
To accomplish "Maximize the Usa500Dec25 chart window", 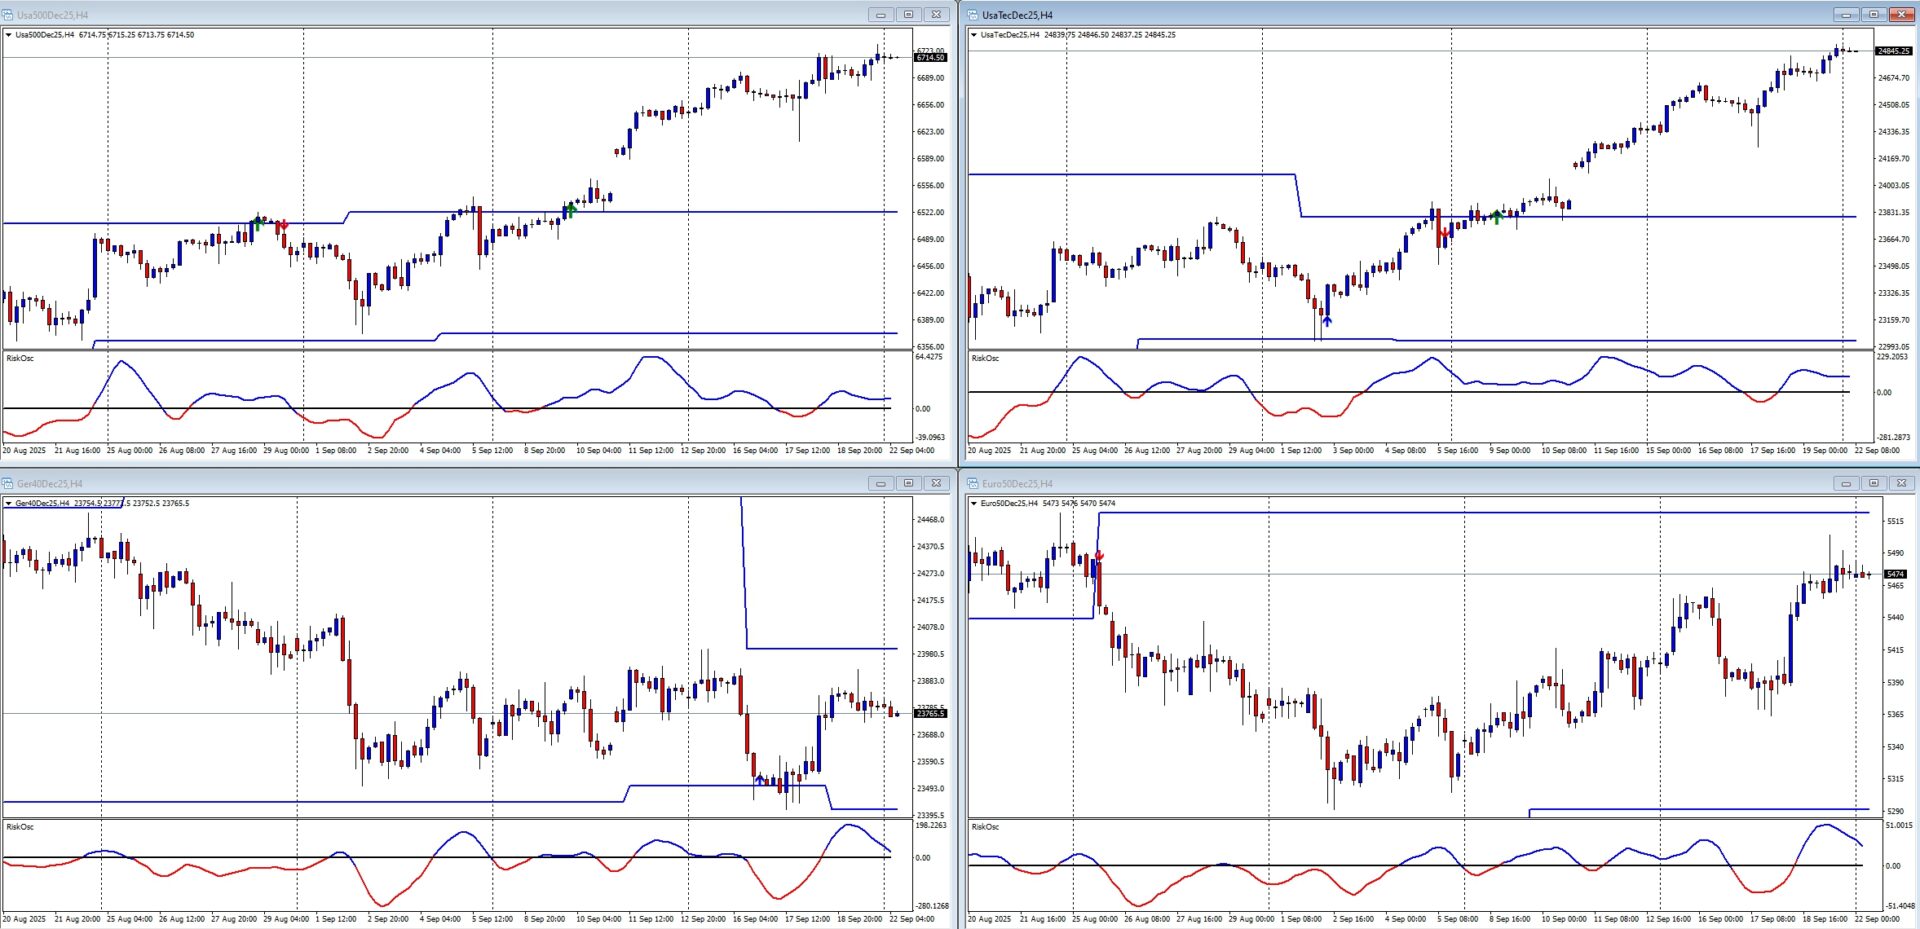I will coord(908,15).
